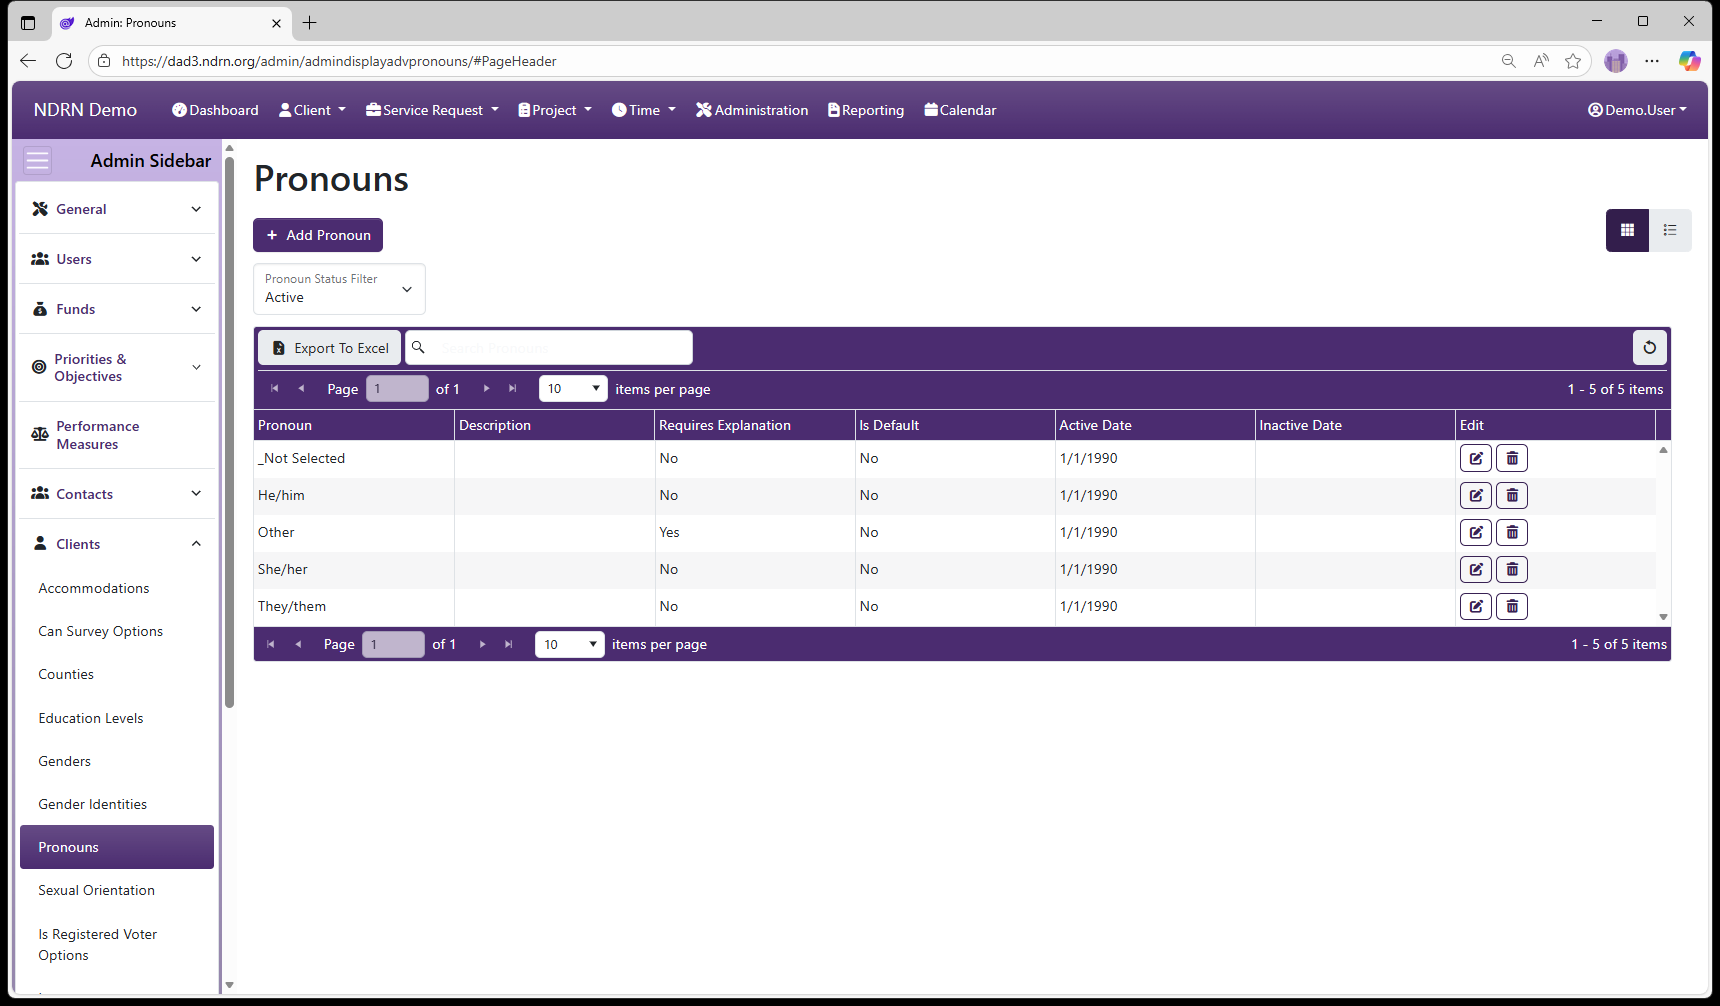Switch to list view layout
Screen dimensions: 1720x1006
click(x=1670, y=230)
